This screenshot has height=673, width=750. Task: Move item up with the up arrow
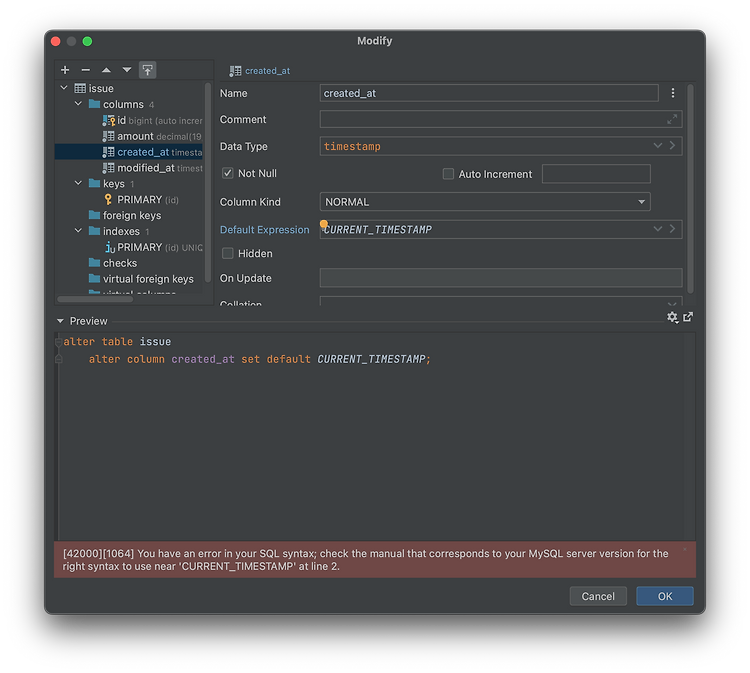pyautogui.click(x=106, y=70)
